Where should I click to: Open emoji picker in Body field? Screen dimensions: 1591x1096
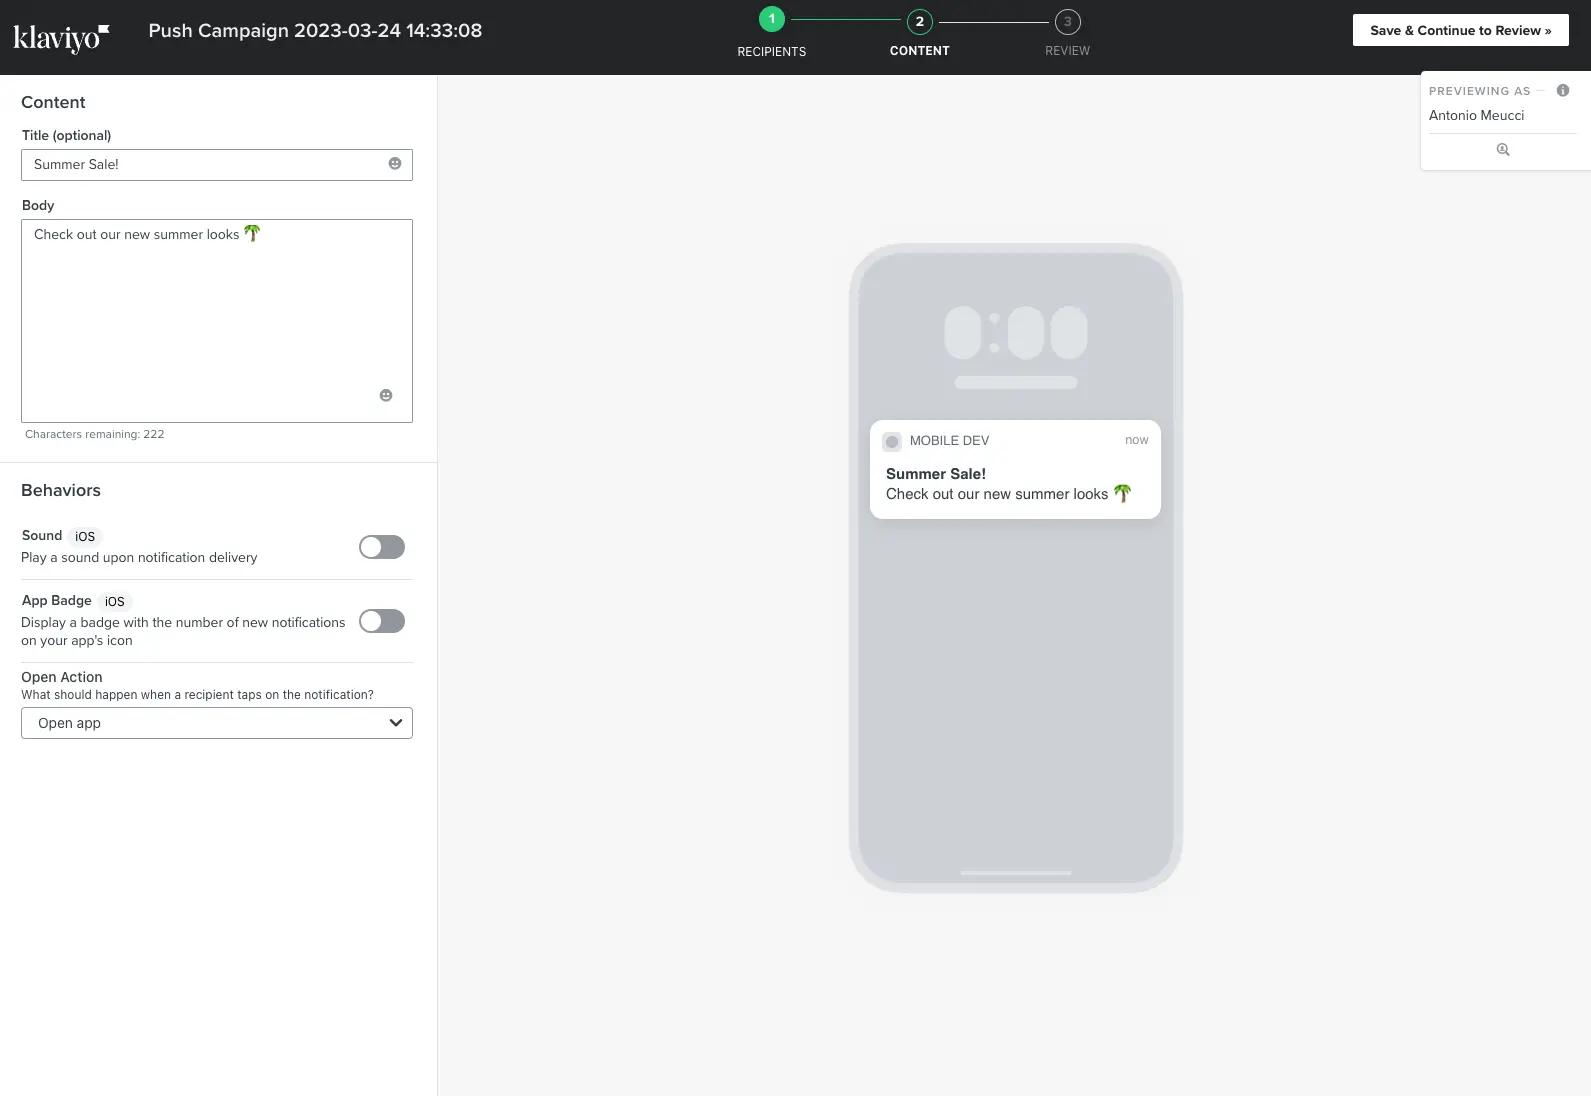(x=386, y=395)
